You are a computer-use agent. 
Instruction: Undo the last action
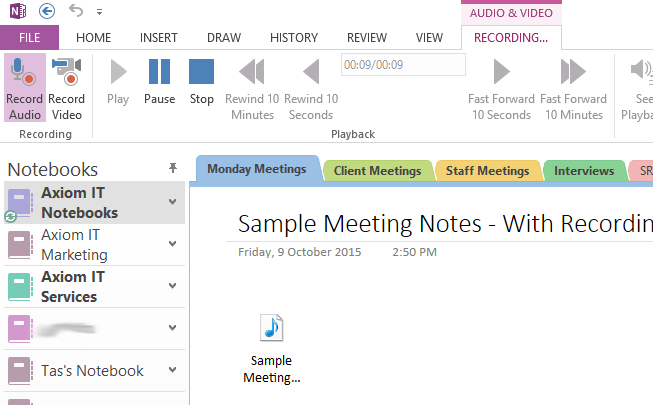pos(76,10)
